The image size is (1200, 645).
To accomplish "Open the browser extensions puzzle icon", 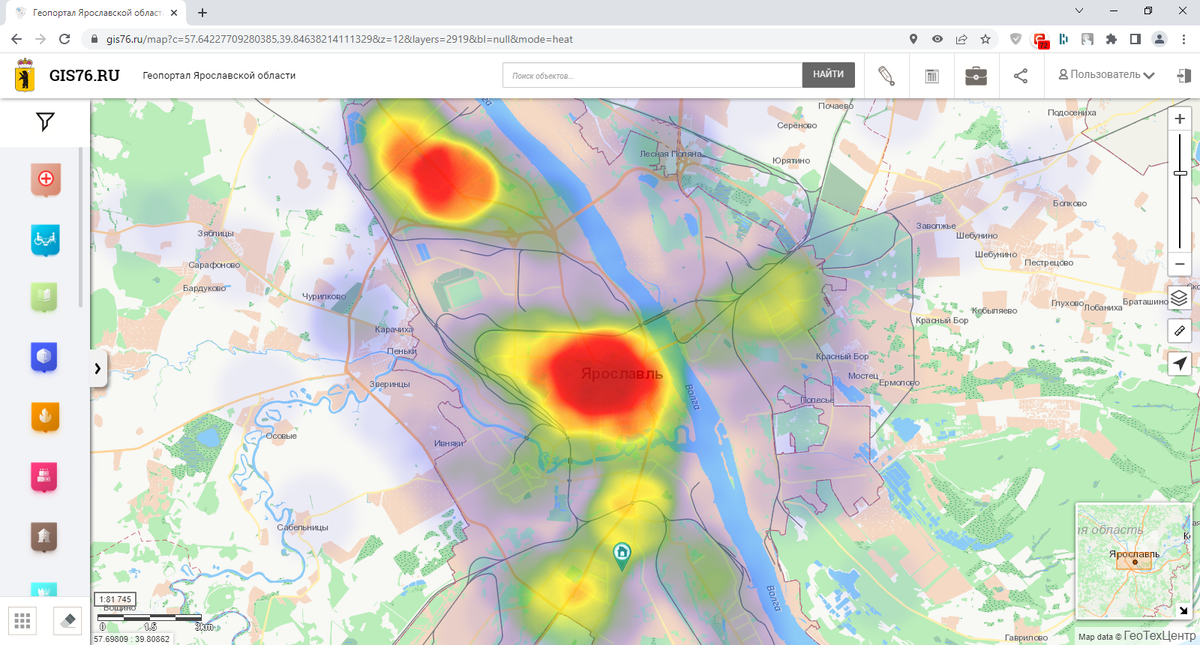I will click(x=1111, y=39).
